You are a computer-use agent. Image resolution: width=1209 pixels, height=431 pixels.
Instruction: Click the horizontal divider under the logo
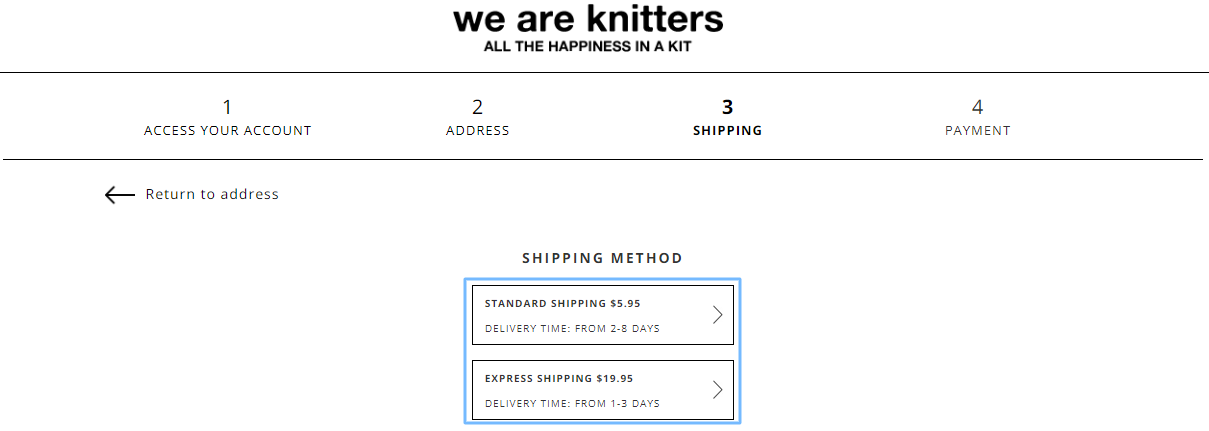click(x=604, y=73)
